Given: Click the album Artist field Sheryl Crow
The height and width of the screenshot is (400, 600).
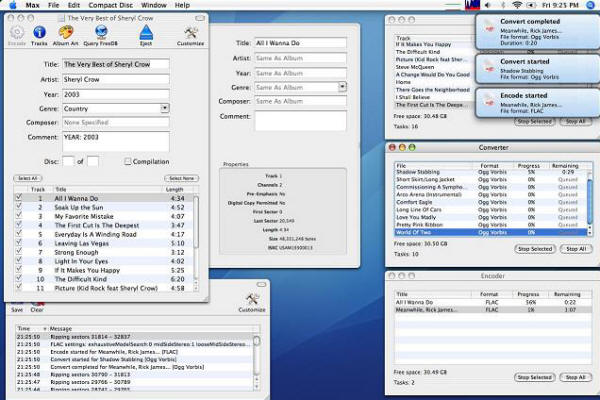Looking at the screenshot, I should click(x=116, y=79).
